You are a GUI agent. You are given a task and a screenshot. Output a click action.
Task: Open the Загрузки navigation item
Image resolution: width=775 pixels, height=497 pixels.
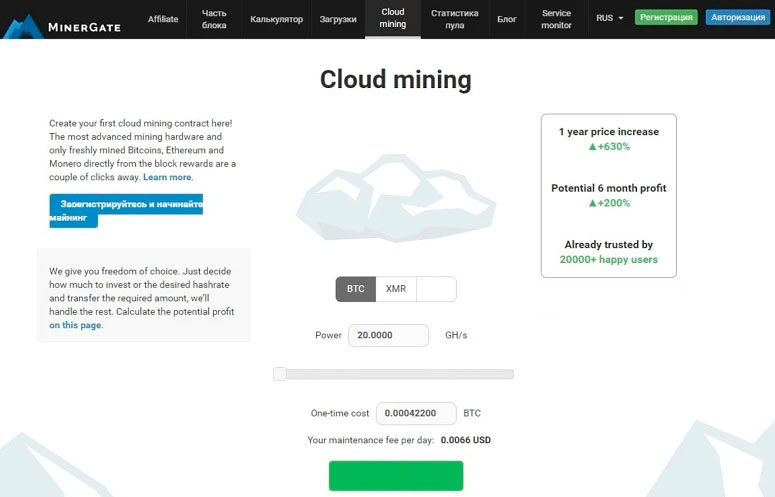338,19
